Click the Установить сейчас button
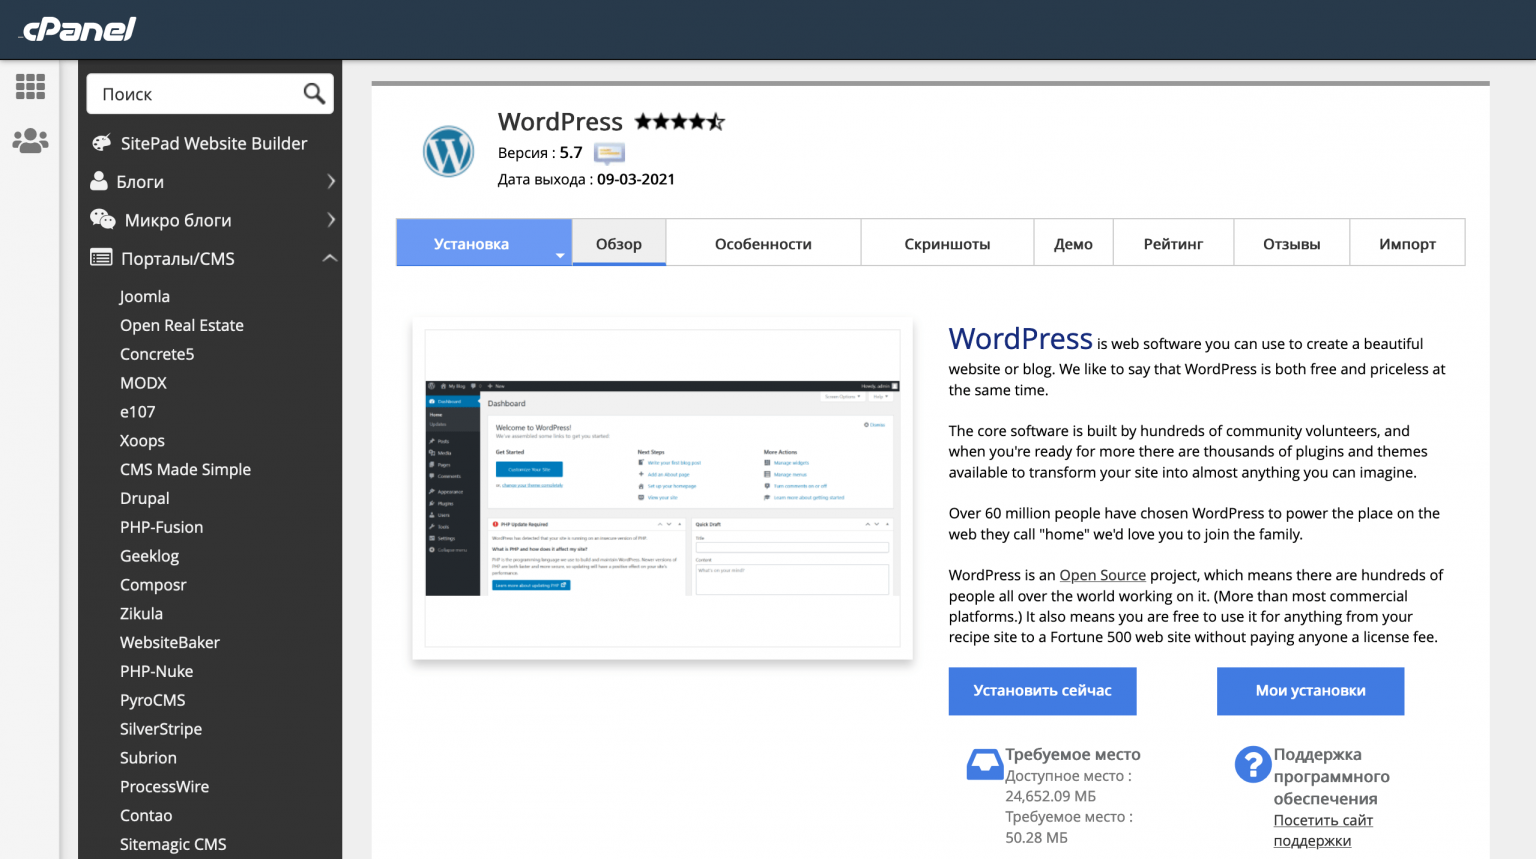Screen dimensions: 1536x859 click(x=1042, y=691)
